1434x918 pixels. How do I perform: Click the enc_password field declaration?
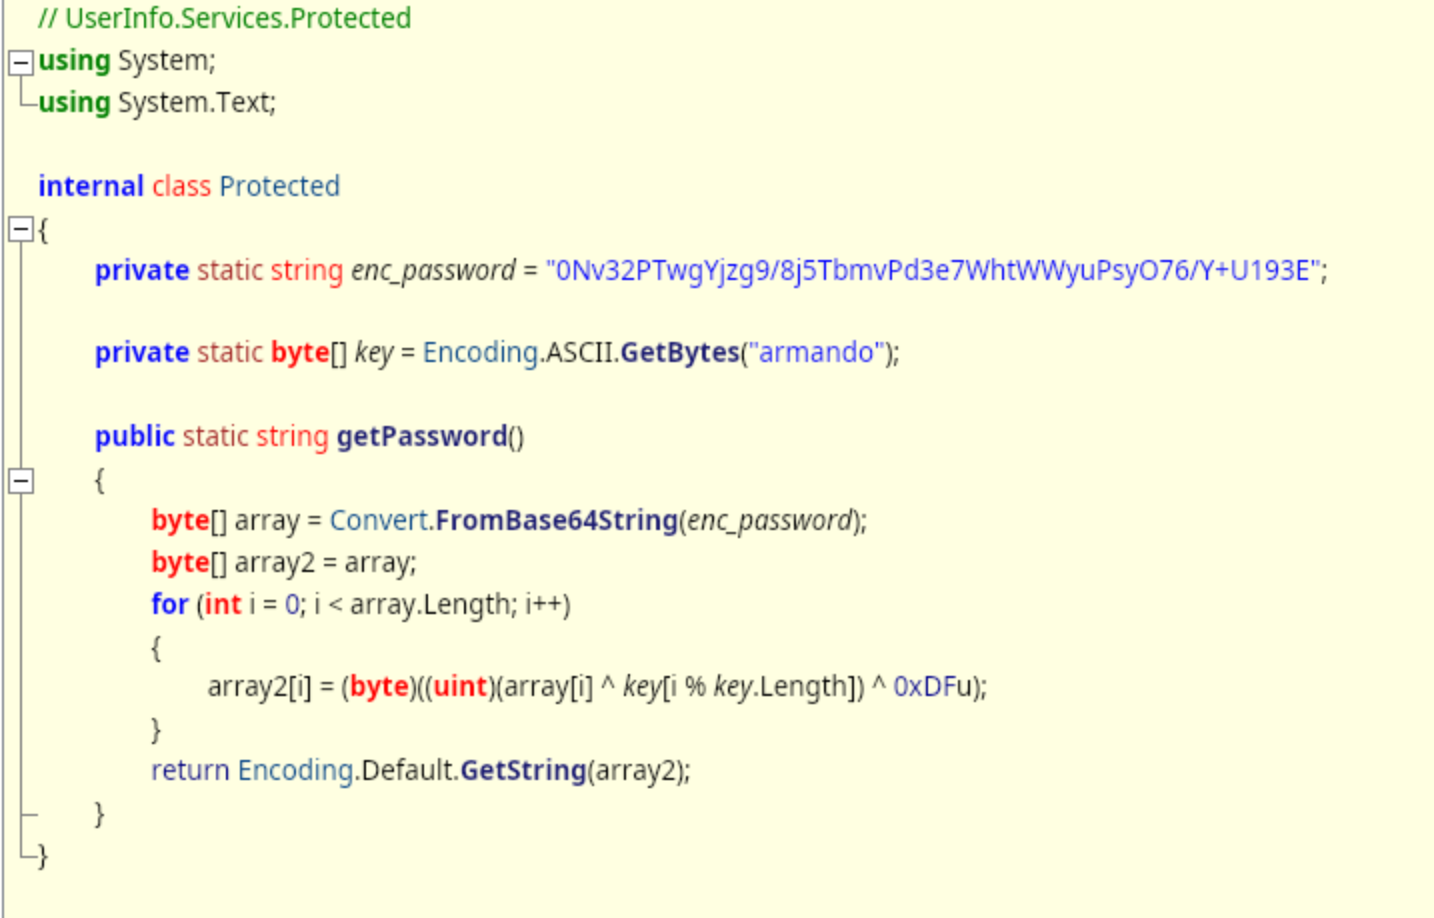(x=433, y=271)
